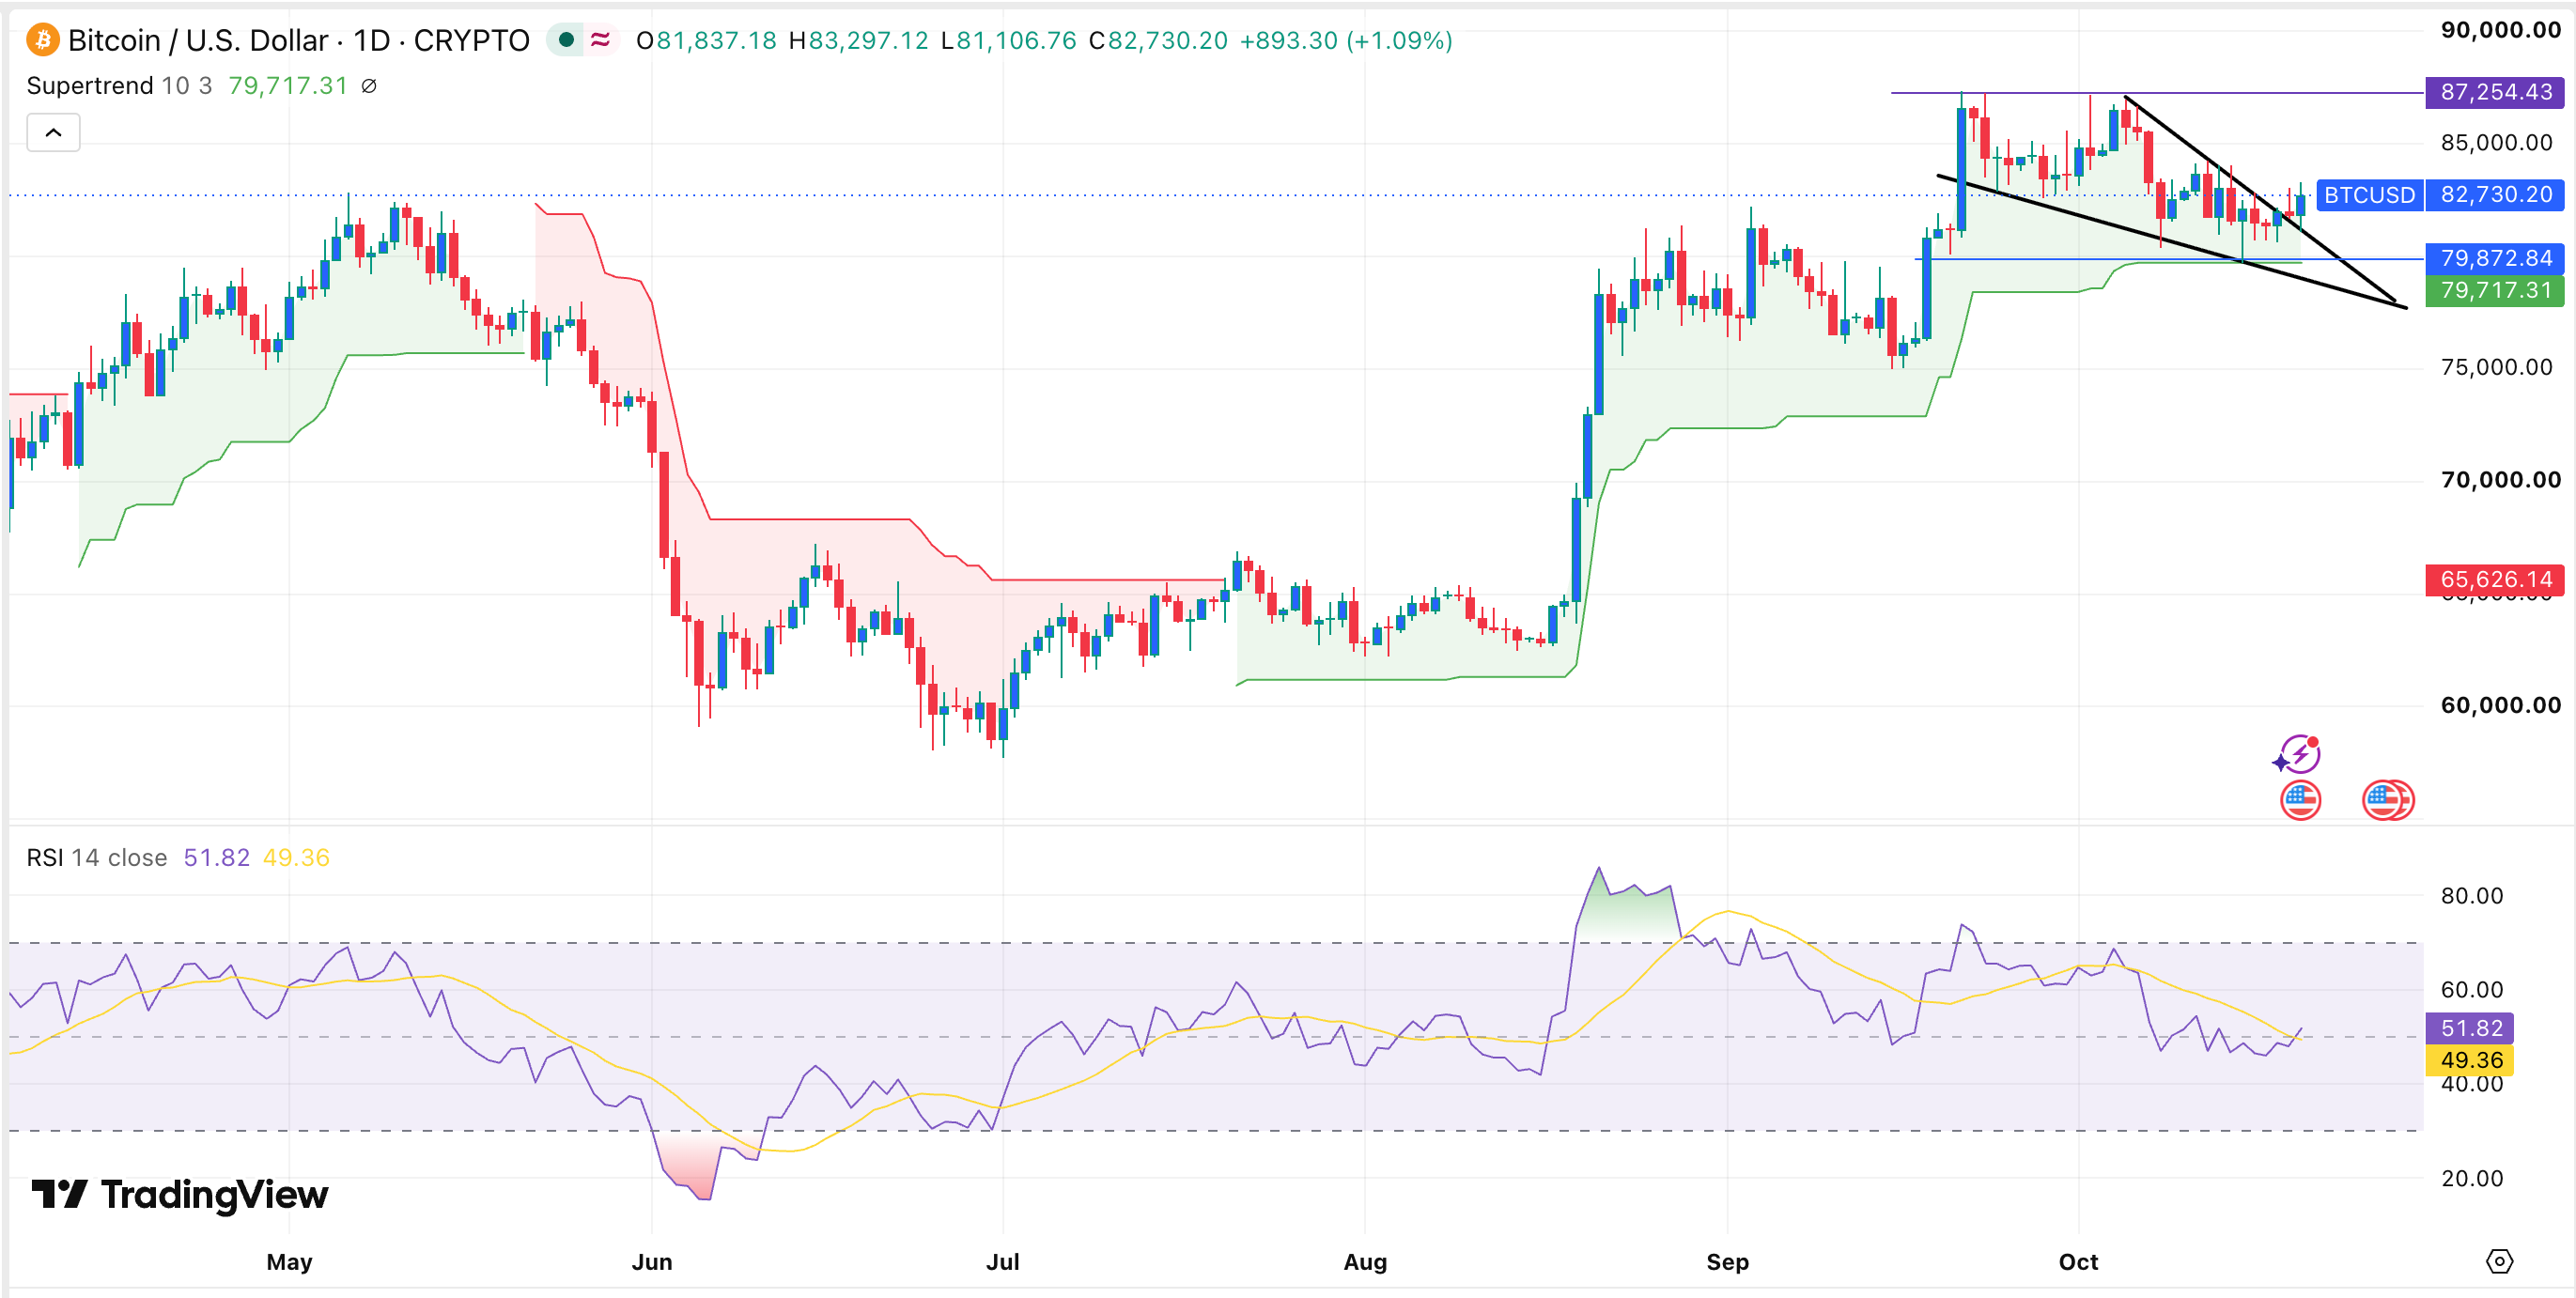Click the purple 87,254.43 price label
The width and height of the screenshot is (2576, 1298).
coord(2495,92)
